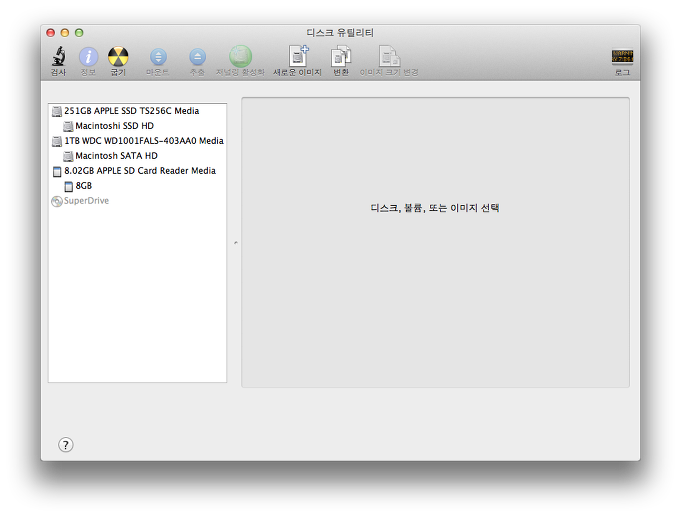Open the 로그 (Log) icon
The height and width of the screenshot is (517, 681).
pos(622,56)
